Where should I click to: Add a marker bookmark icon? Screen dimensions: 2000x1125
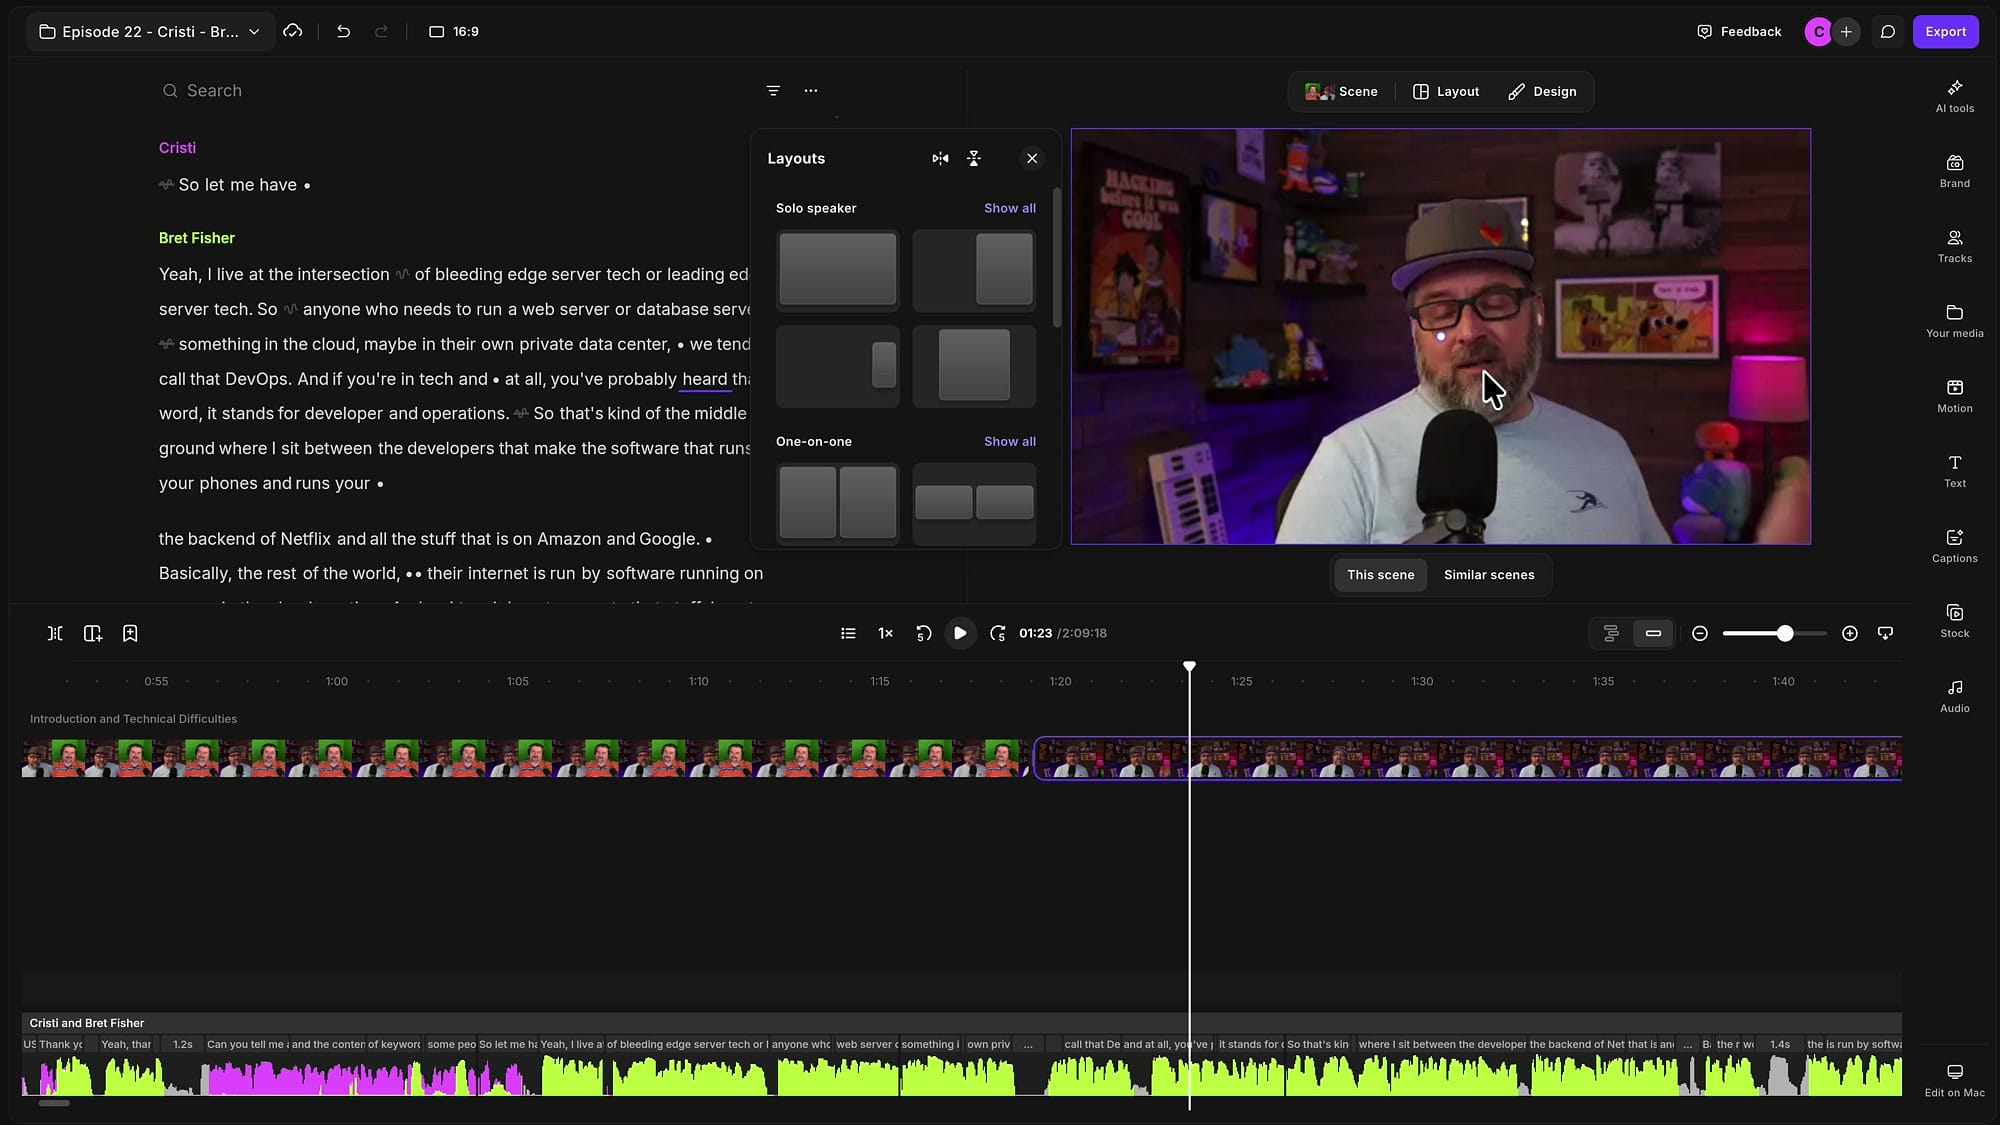coord(130,633)
